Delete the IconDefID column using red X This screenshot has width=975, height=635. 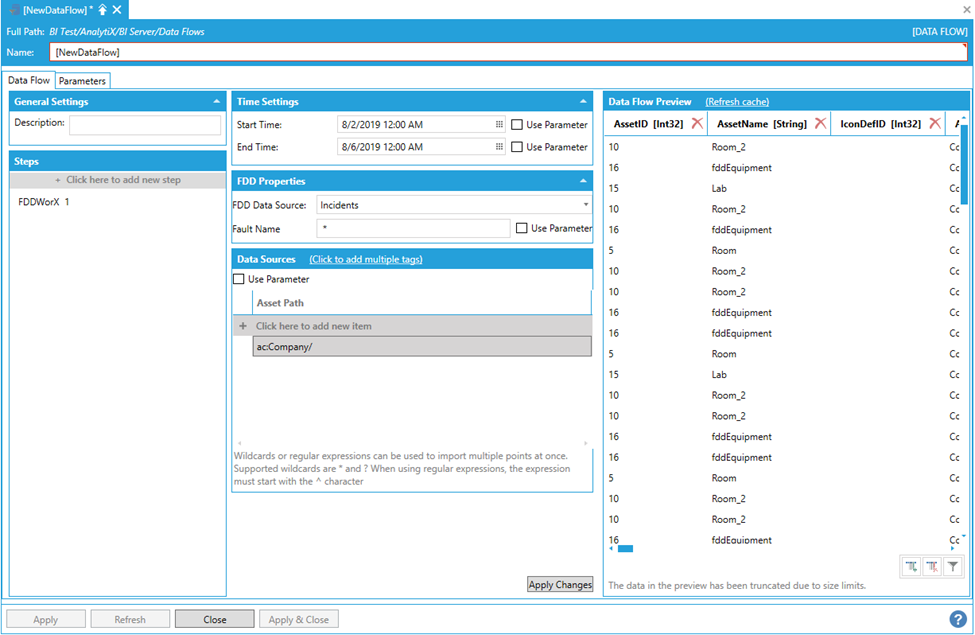(x=935, y=123)
